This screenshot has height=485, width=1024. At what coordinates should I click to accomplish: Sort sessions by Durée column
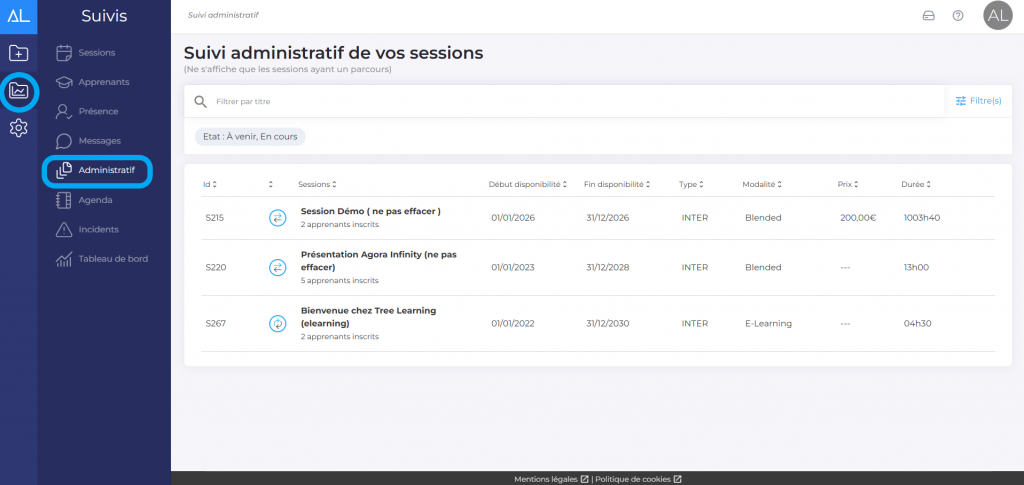916,184
